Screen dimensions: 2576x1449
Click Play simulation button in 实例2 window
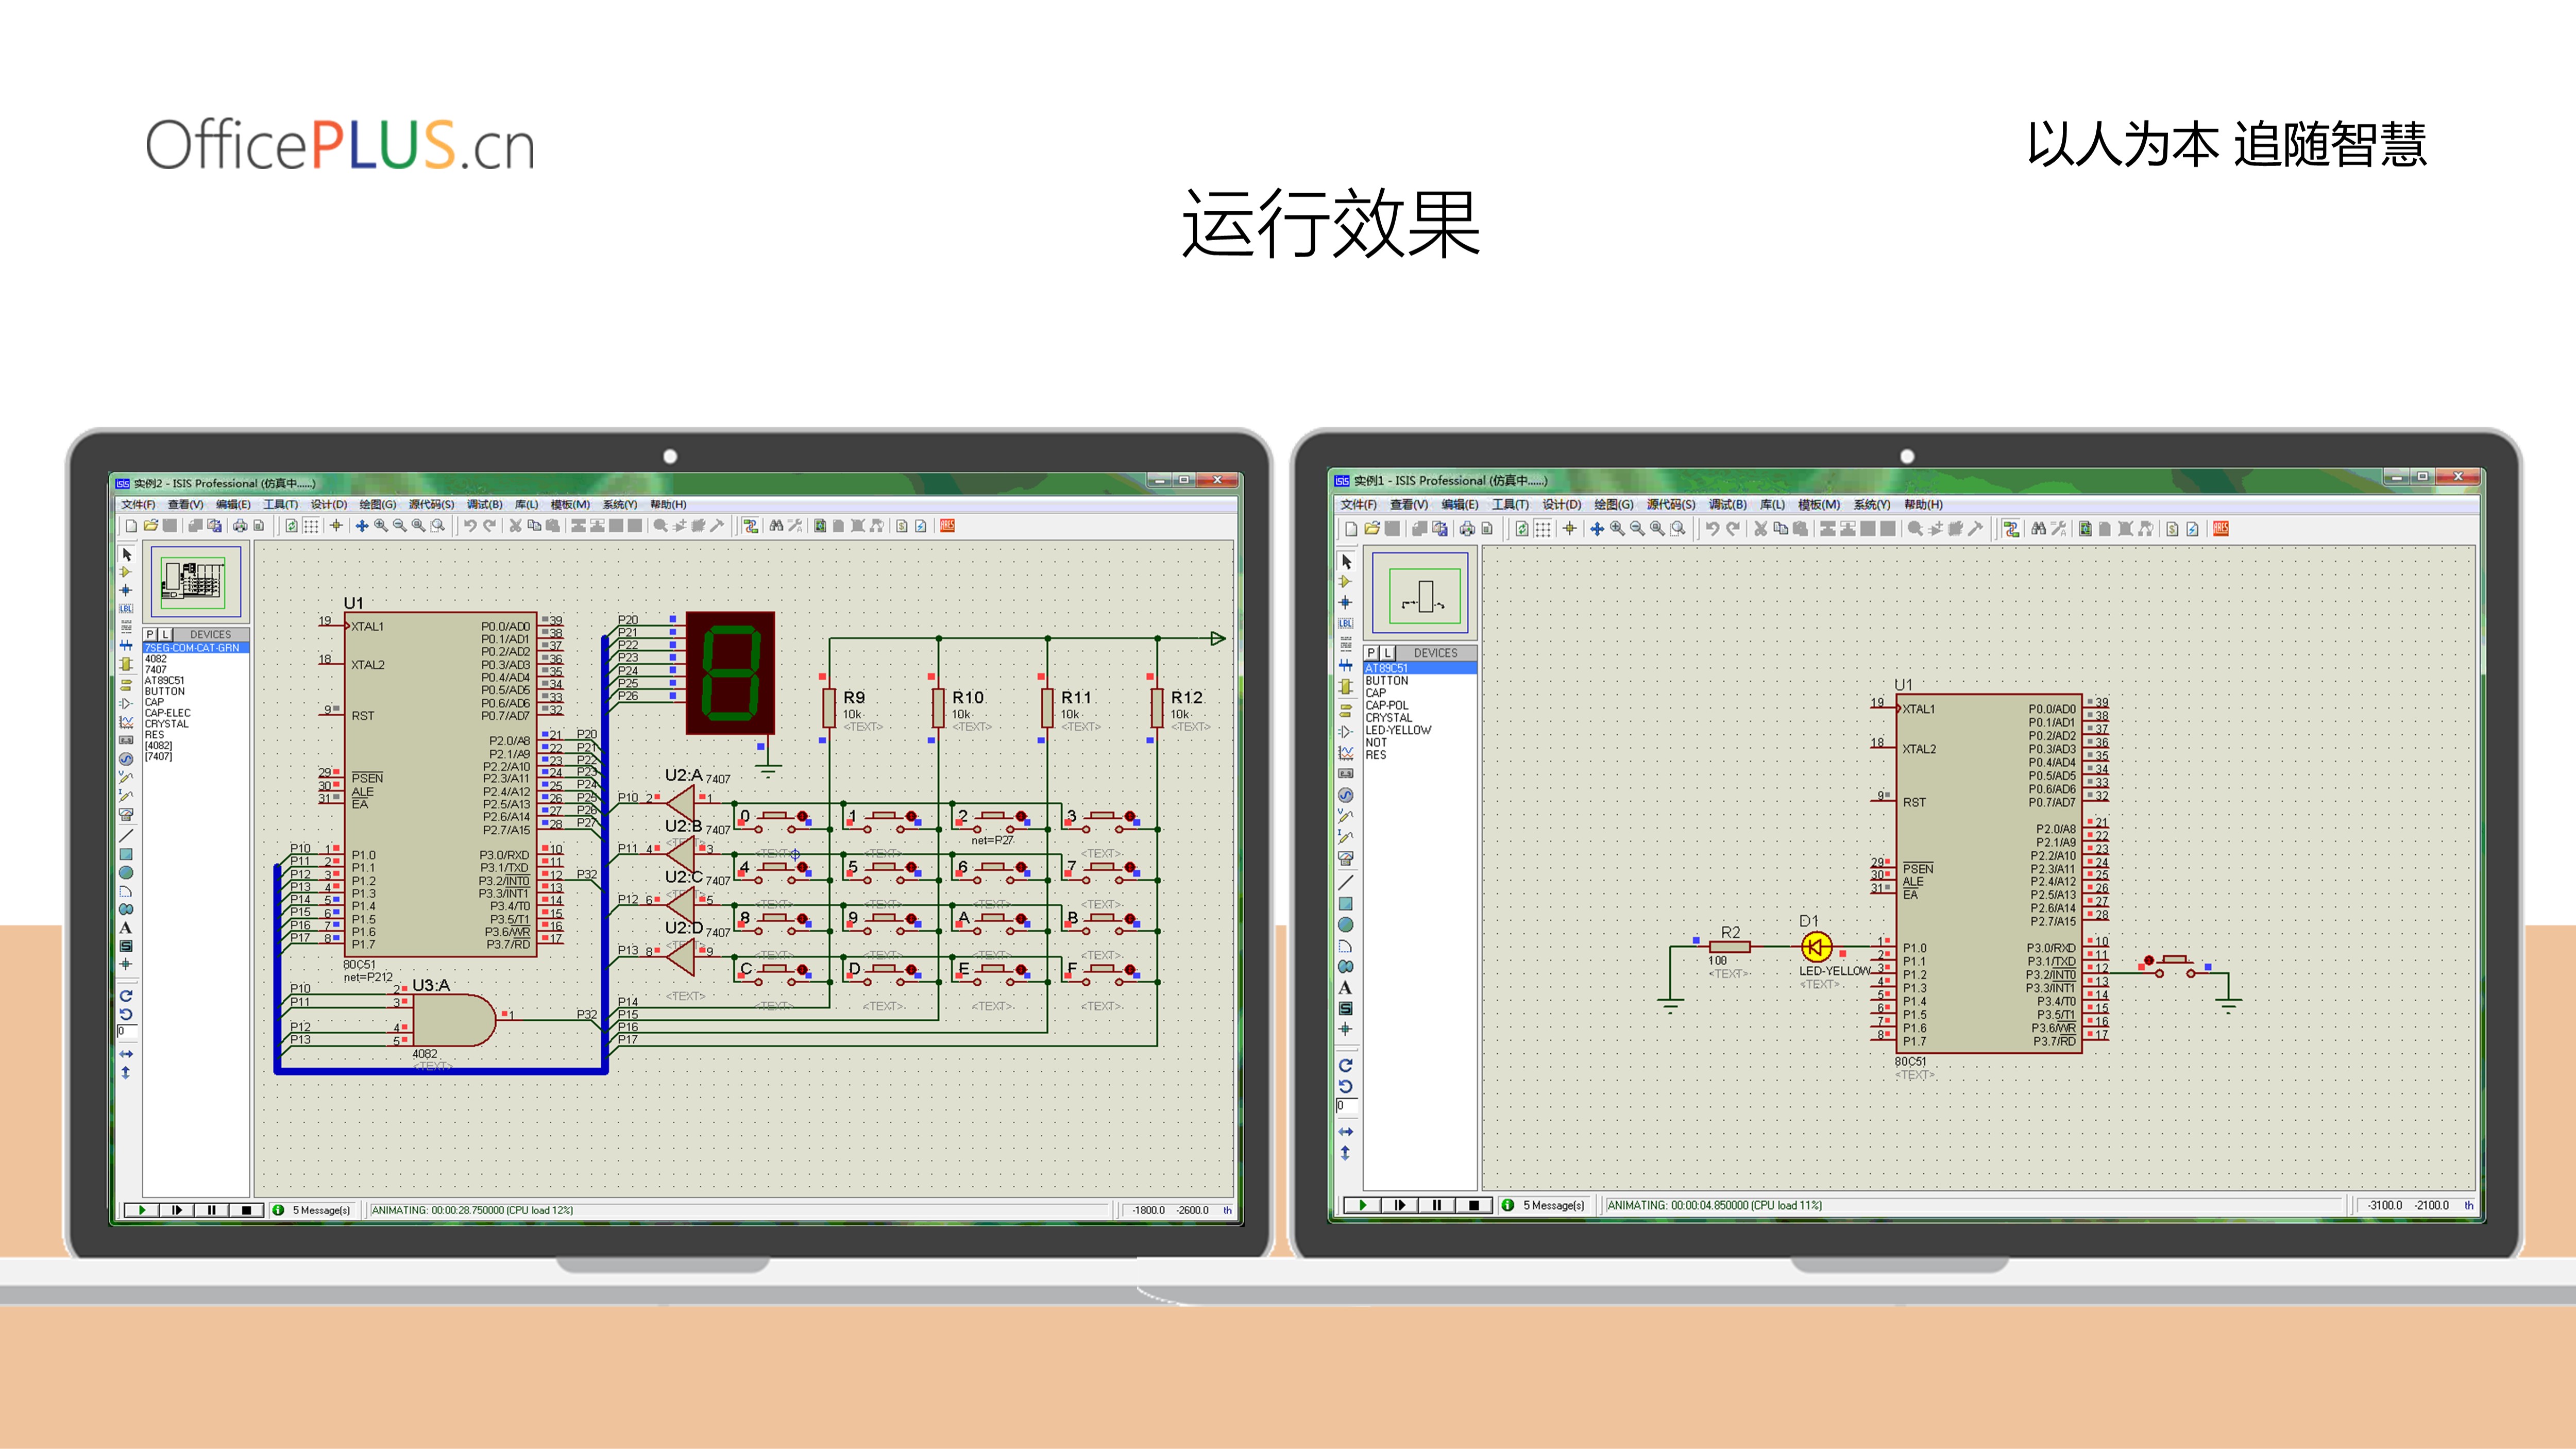tap(141, 1210)
